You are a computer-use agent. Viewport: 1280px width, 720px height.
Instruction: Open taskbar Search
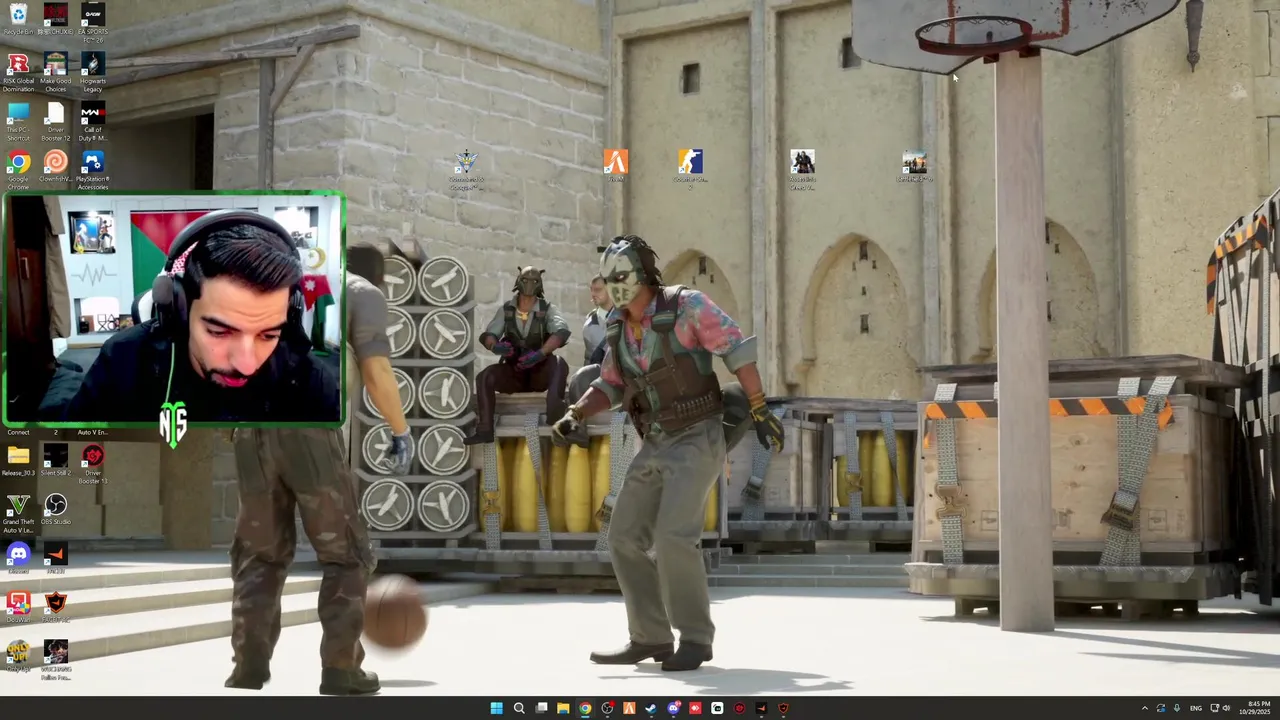pos(519,708)
